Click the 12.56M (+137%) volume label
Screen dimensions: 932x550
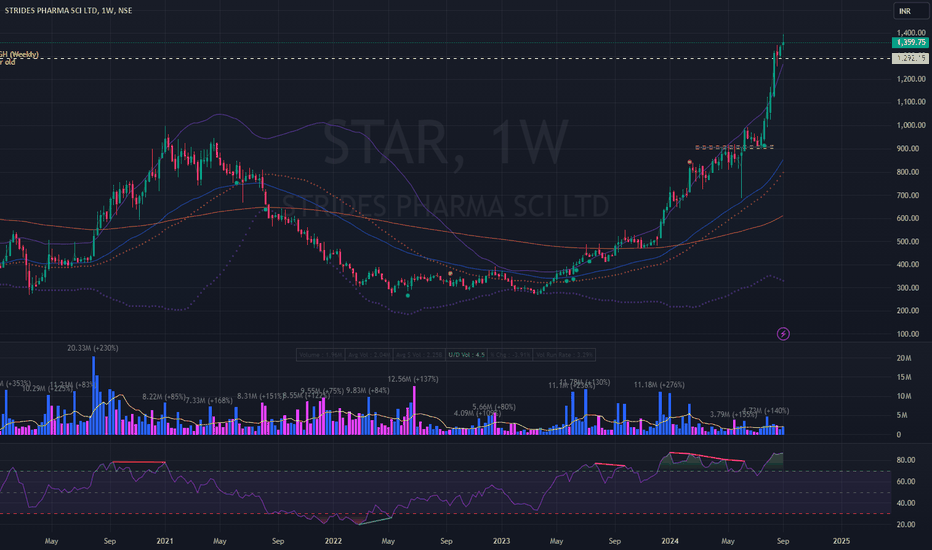point(413,379)
